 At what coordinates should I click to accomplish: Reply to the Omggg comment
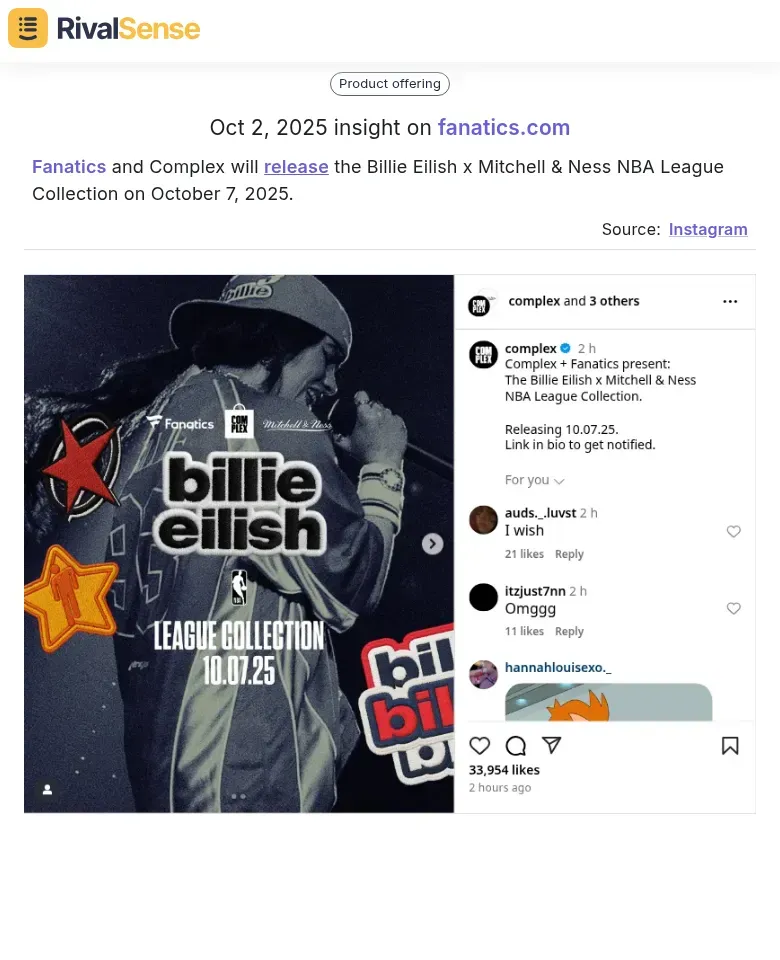tap(569, 631)
